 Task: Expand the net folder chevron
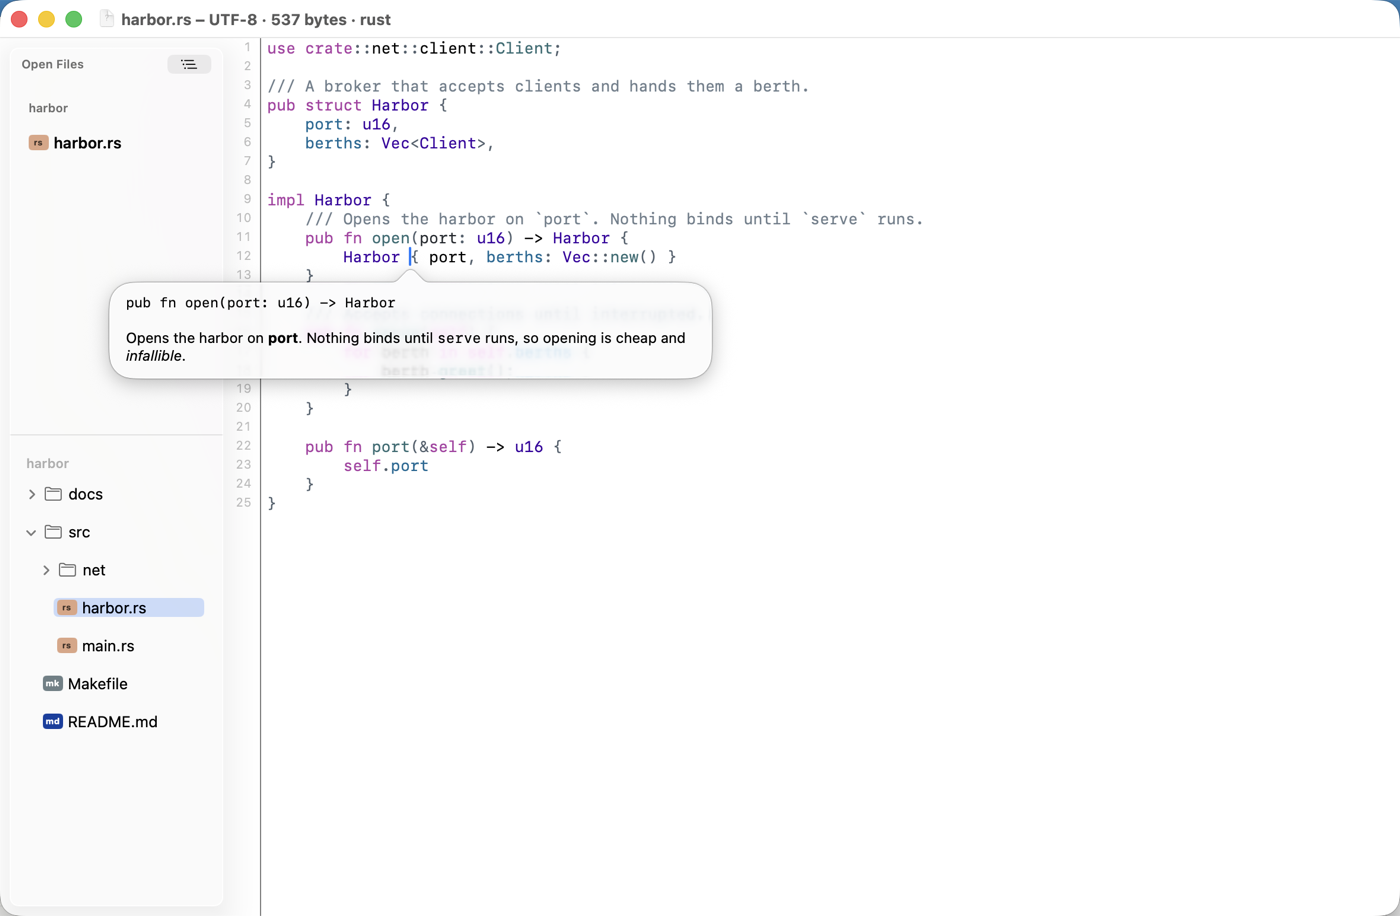pos(45,570)
